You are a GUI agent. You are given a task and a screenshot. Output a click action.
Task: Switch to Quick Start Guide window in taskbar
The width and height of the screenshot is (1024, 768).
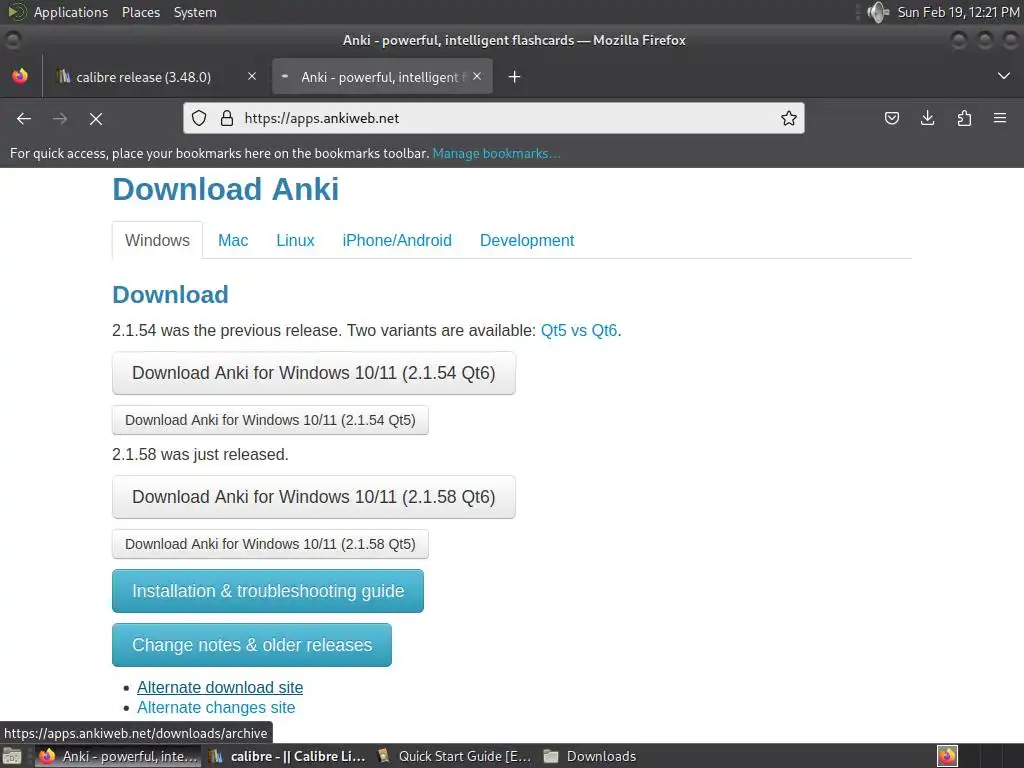[455, 756]
